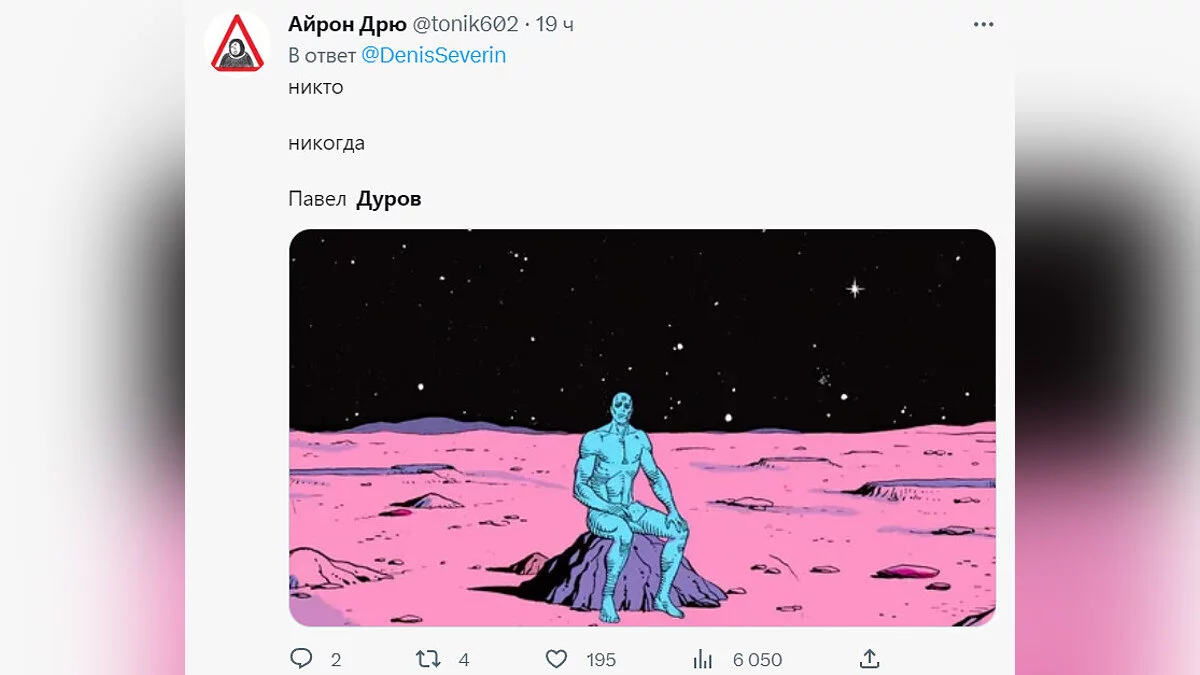
Task: Open view analytics bar chart icon
Action: [x=703, y=659]
